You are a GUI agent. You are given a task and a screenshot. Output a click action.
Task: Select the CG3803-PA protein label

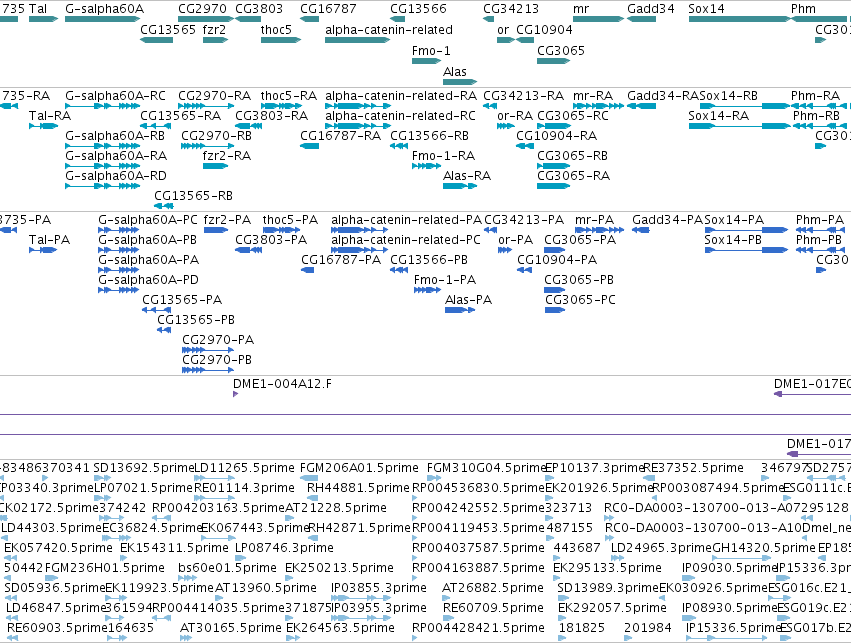(x=271, y=240)
